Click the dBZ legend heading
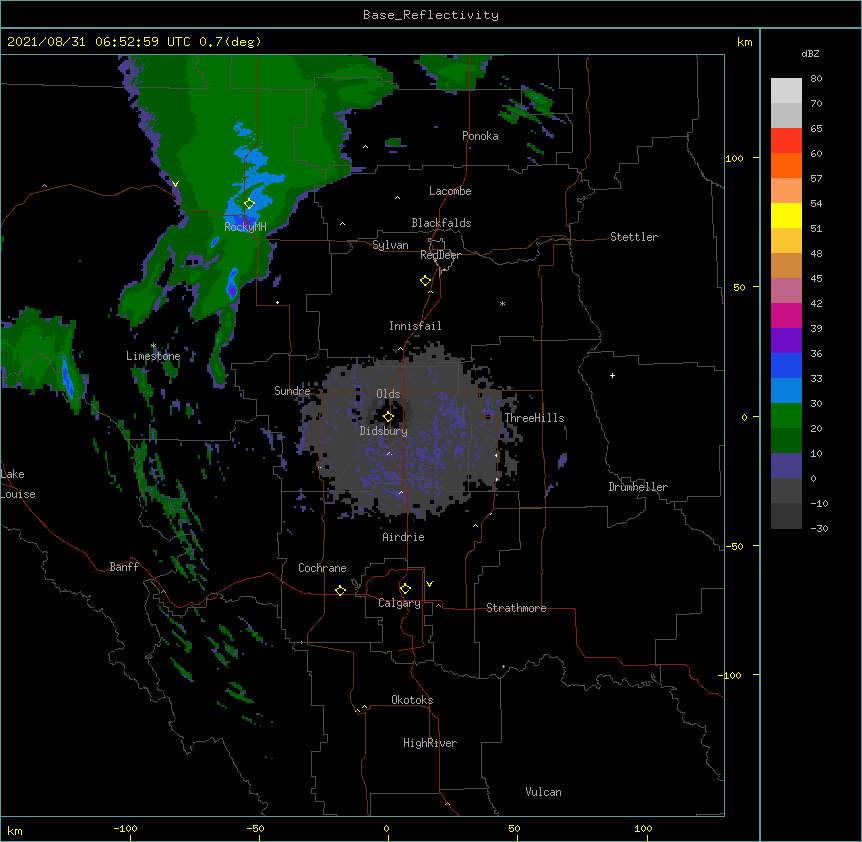The width and height of the screenshot is (862, 842). [810, 53]
